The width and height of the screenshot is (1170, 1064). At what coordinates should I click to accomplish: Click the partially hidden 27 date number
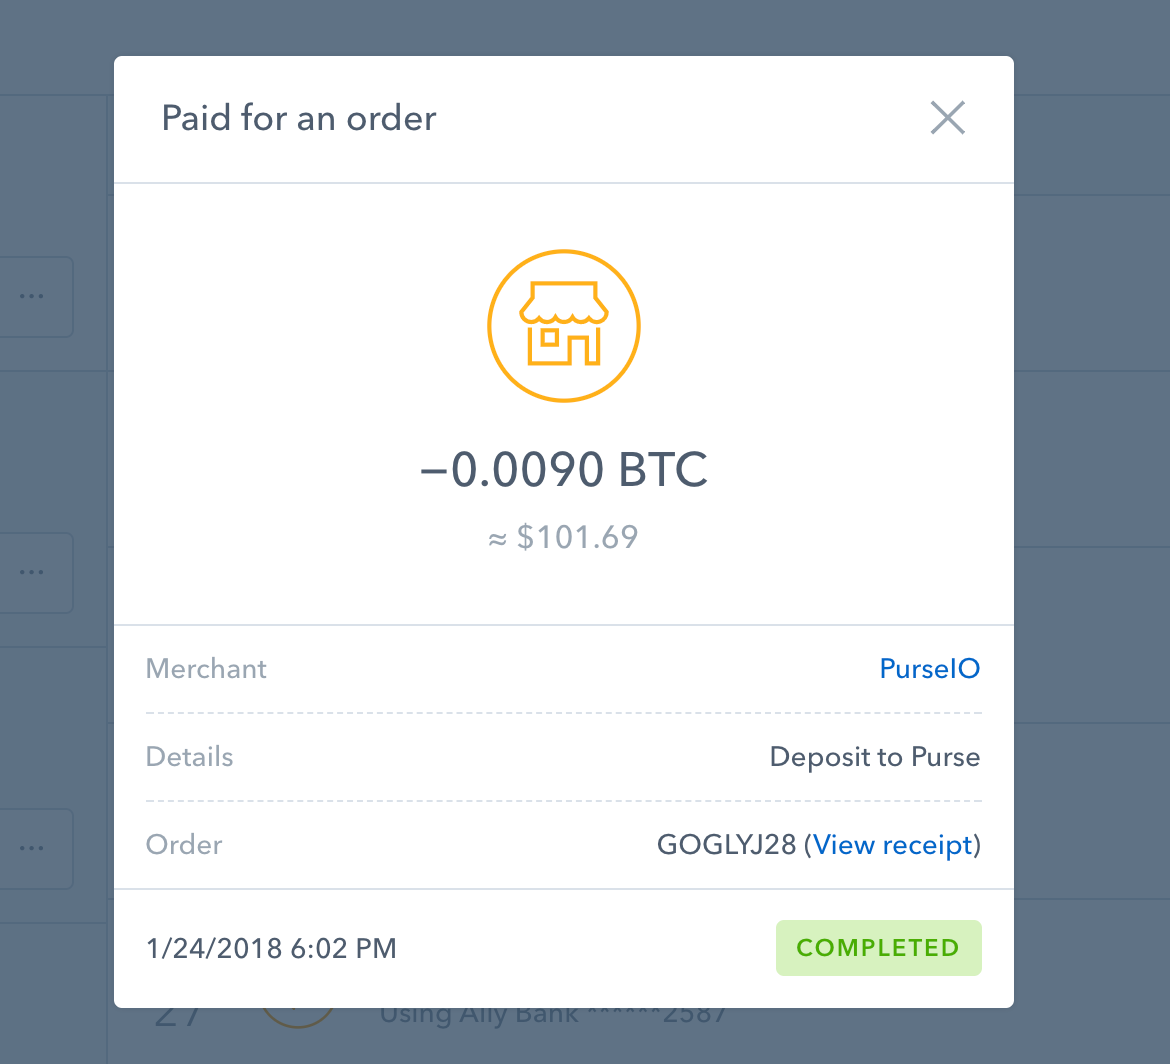pos(179,1018)
